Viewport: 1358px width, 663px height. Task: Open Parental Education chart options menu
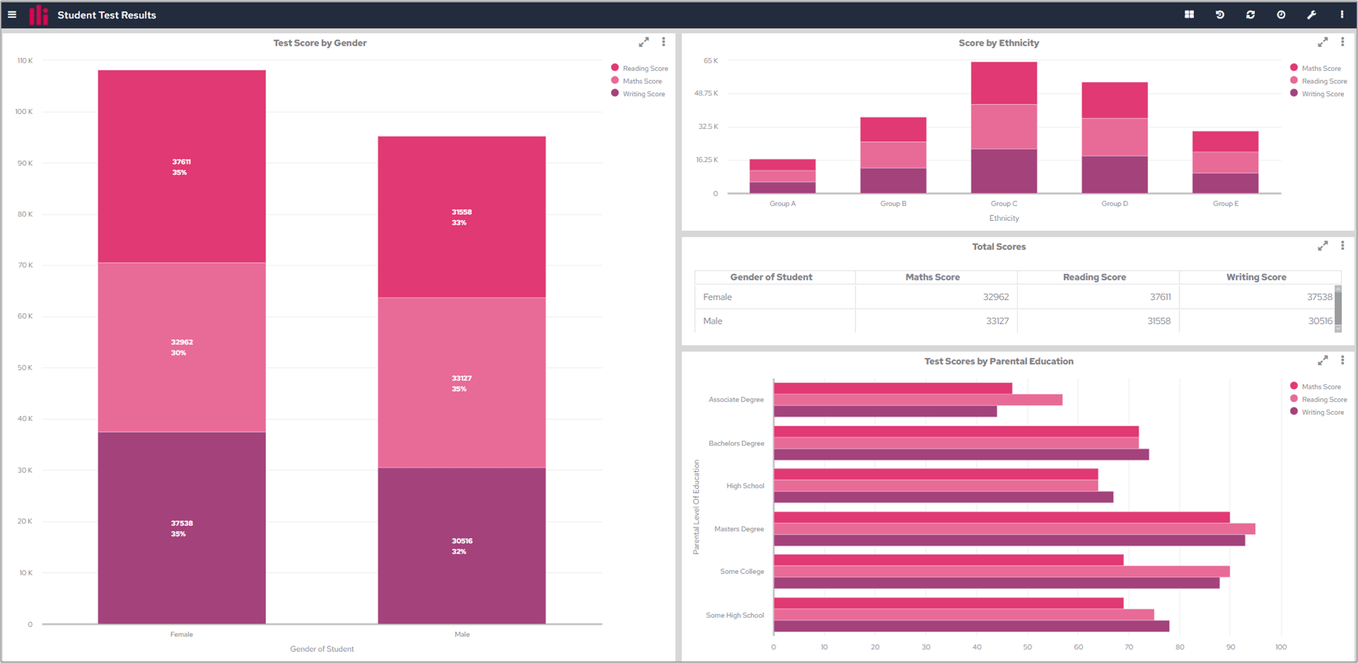coord(1342,360)
